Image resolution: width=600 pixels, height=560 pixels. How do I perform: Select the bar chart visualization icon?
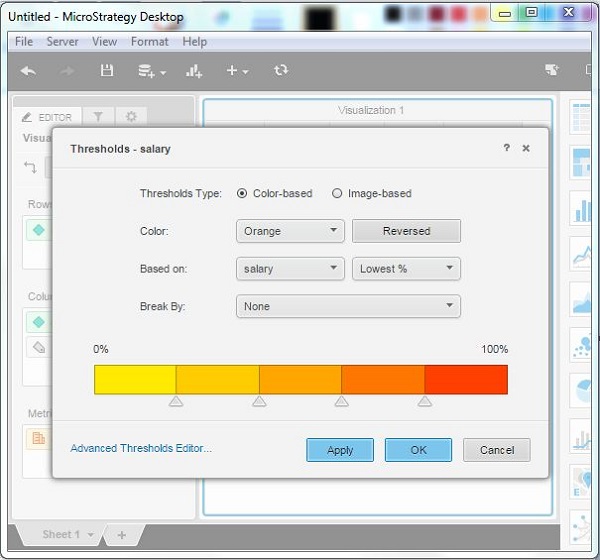[x=581, y=210]
